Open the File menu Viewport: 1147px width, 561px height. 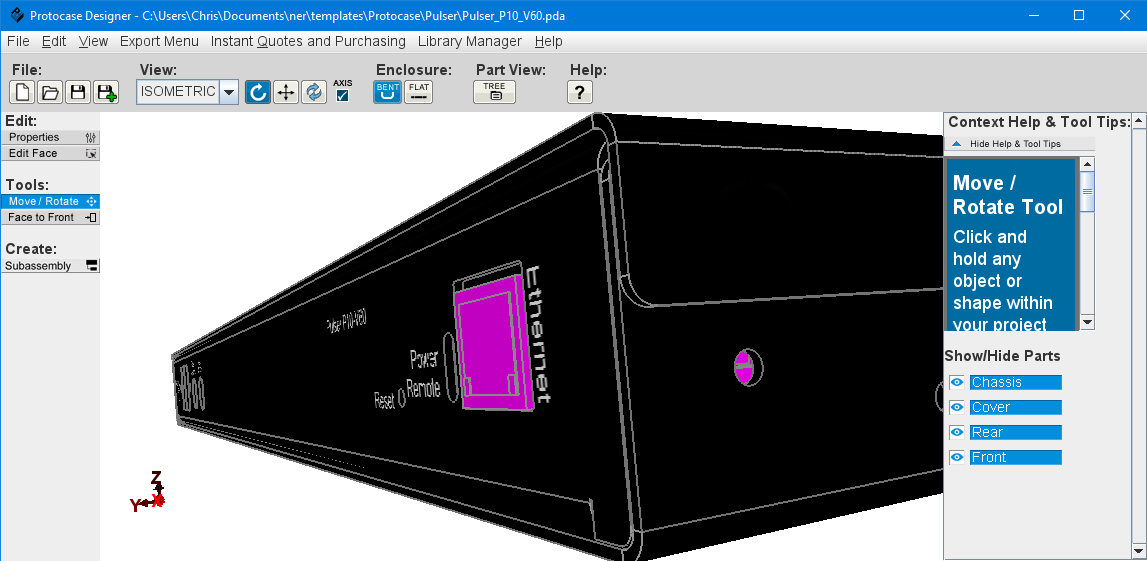[x=18, y=41]
